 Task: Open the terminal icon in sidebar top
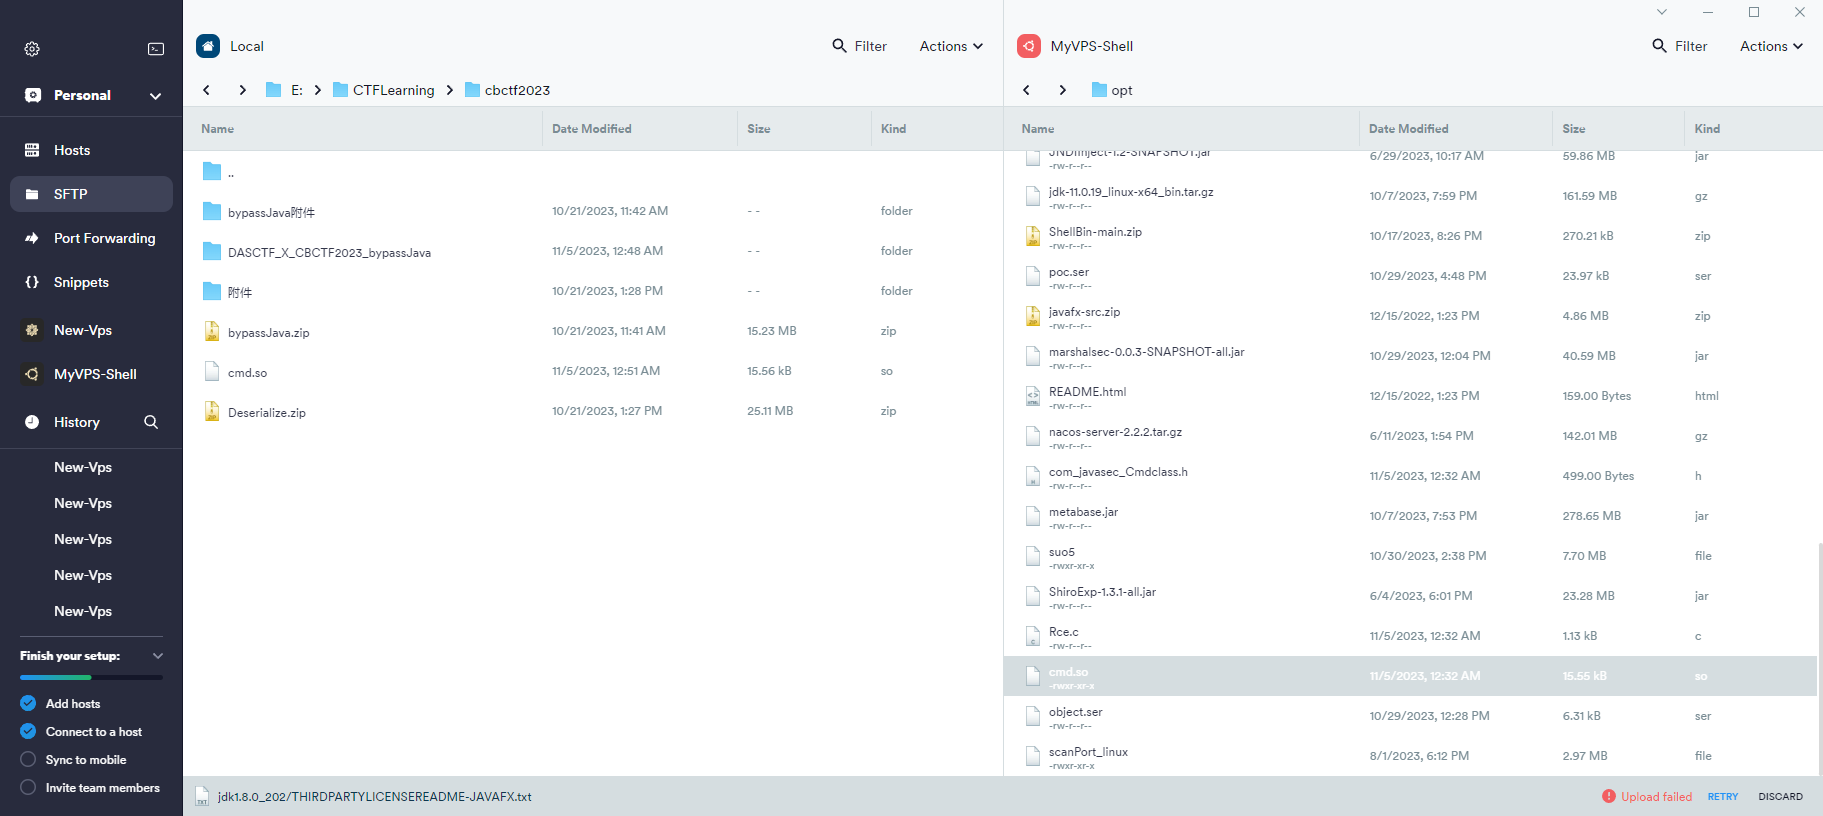click(156, 49)
